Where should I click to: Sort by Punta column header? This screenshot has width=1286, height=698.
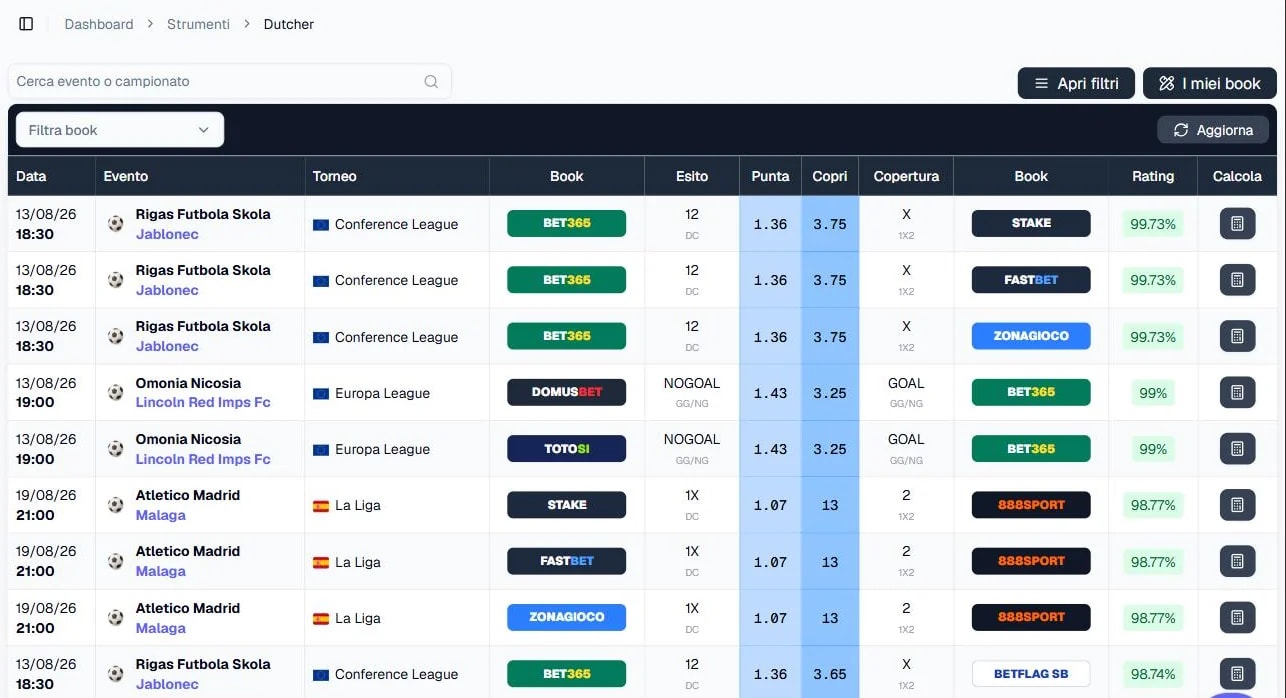(770, 176)
